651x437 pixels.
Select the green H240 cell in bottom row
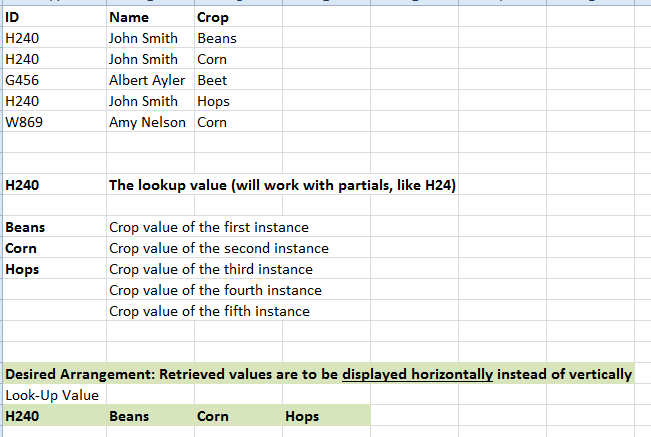[x=54, y=416]
